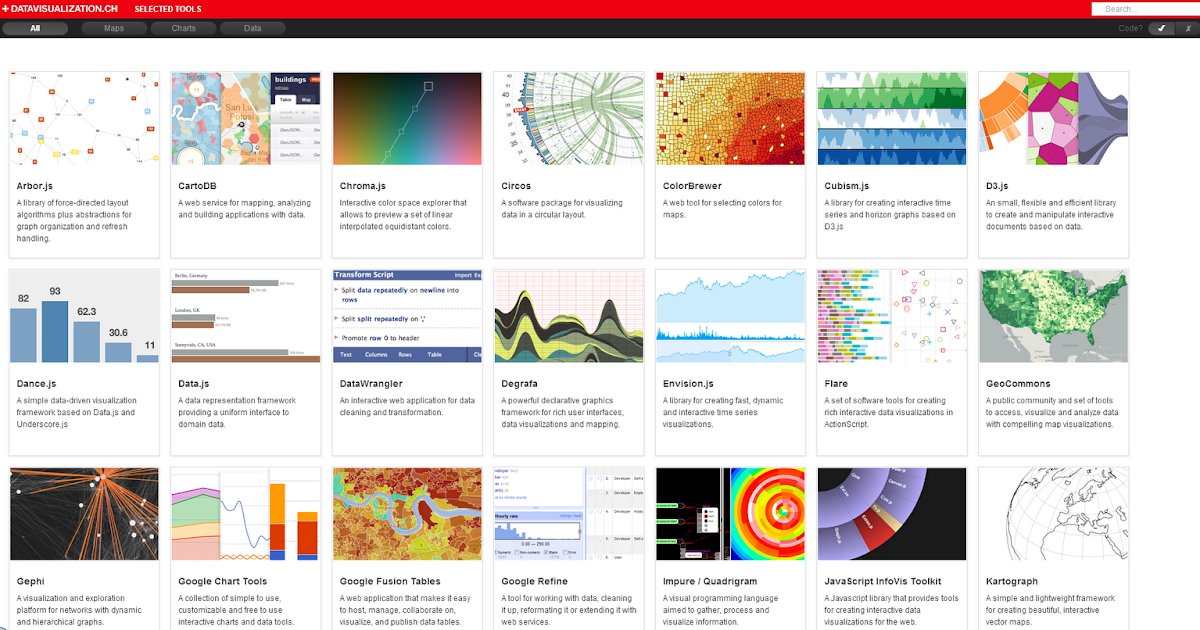Disable Code? filter with the x toggle
This screenshot has height=630, width=1200.
1188,28
